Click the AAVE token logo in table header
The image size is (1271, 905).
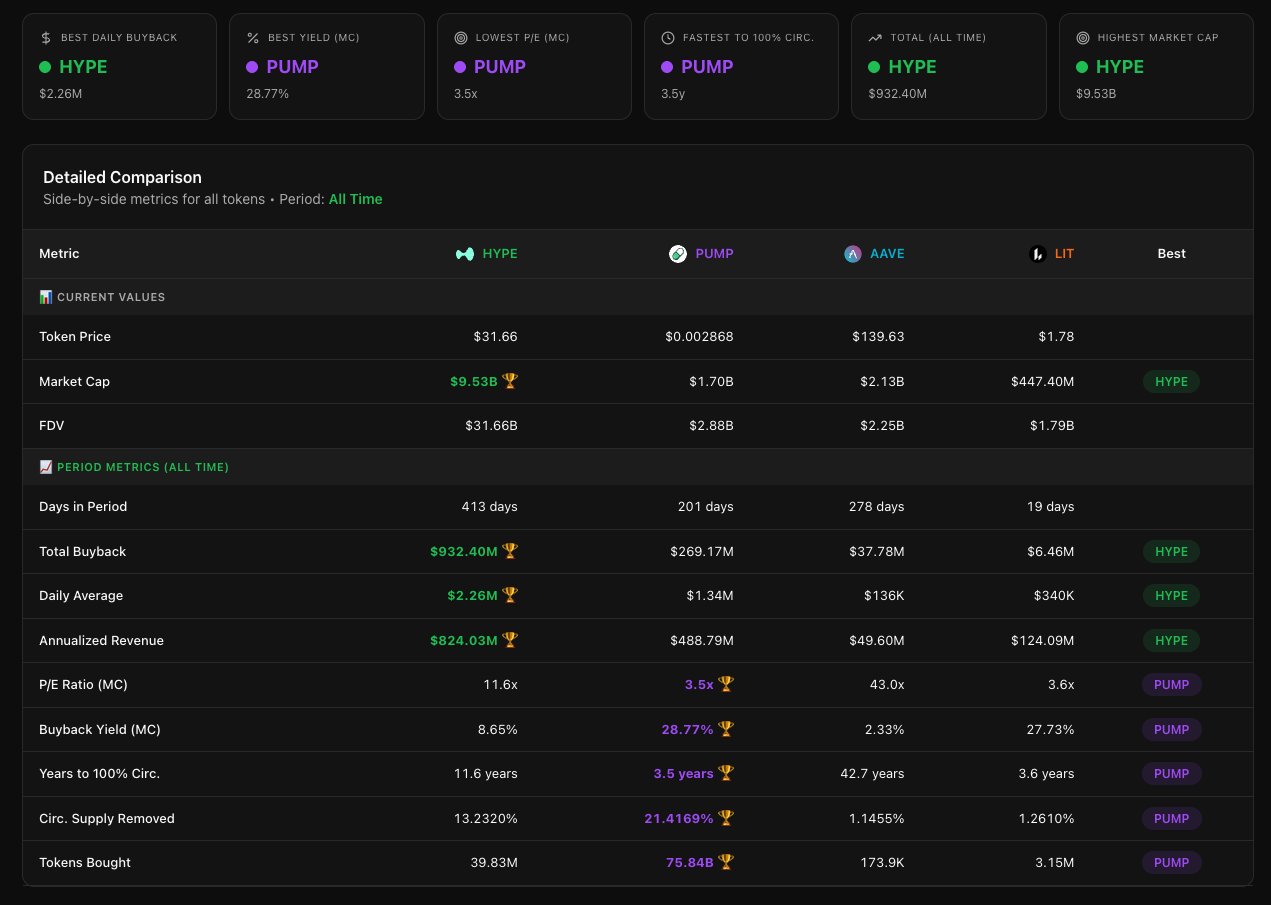pyautogui.click(x=853, y=254)
